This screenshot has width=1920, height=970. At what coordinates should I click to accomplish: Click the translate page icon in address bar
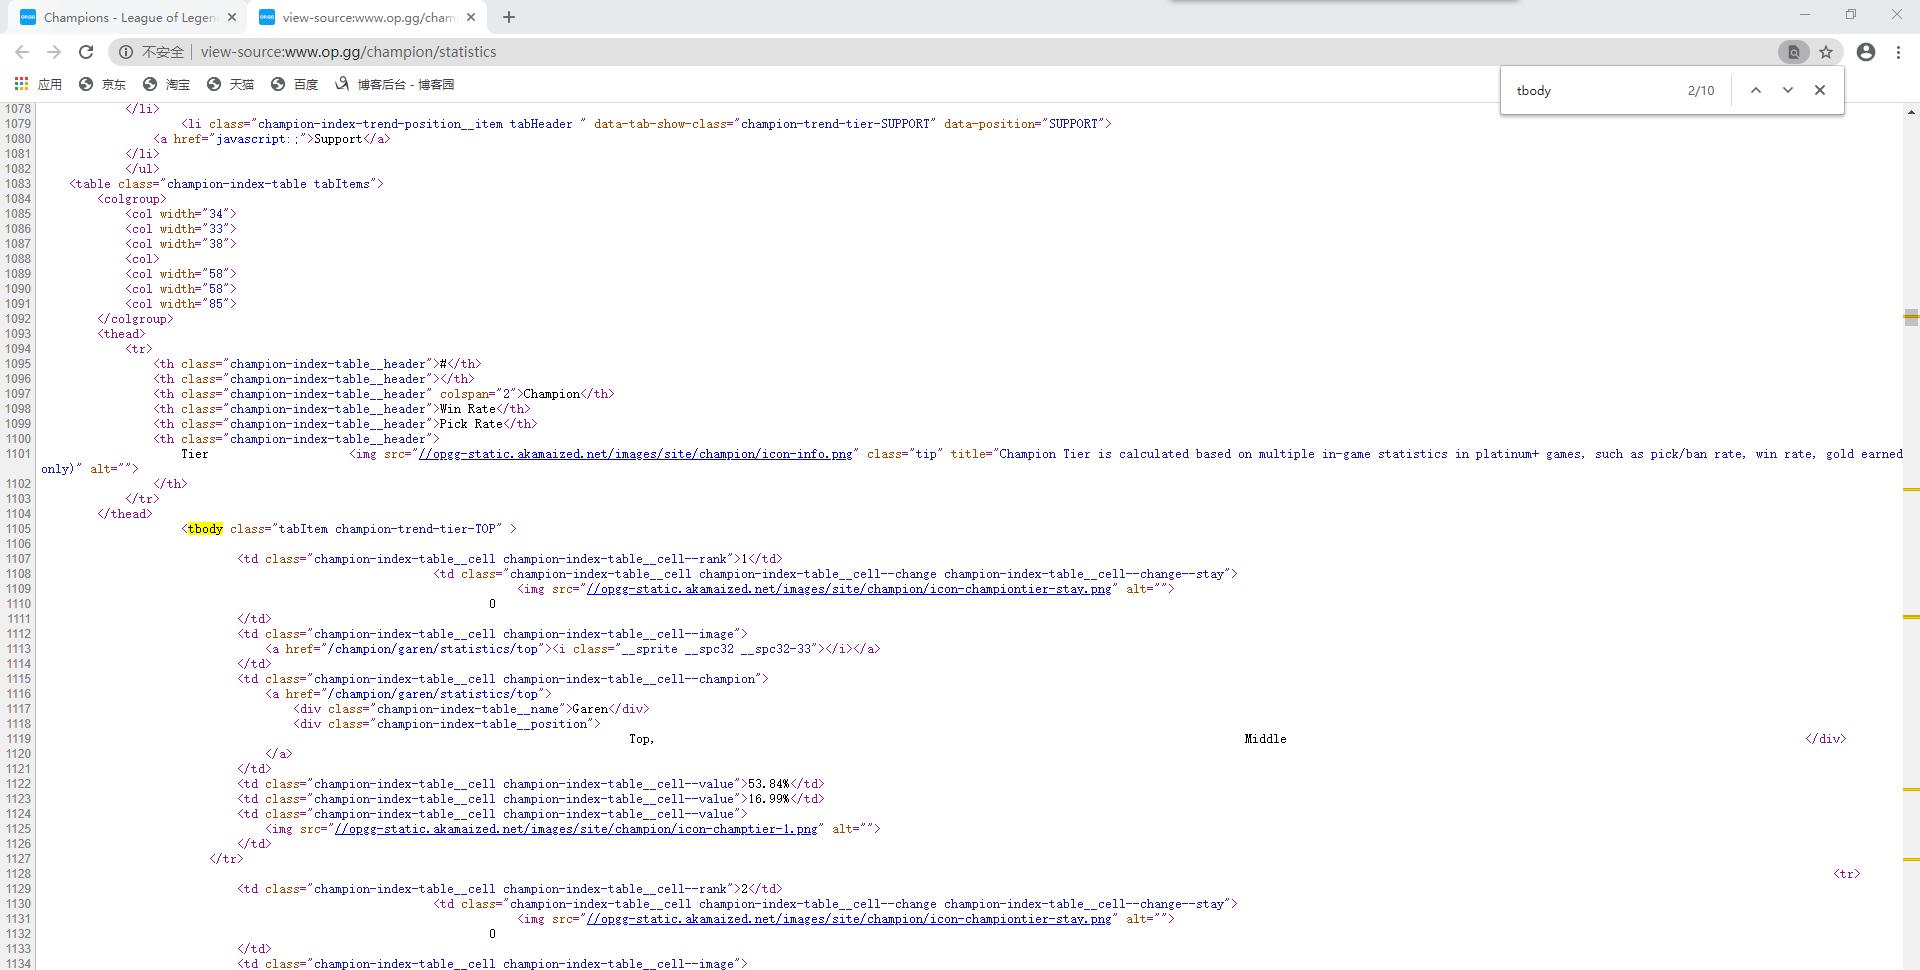[x=1793, y=52]
